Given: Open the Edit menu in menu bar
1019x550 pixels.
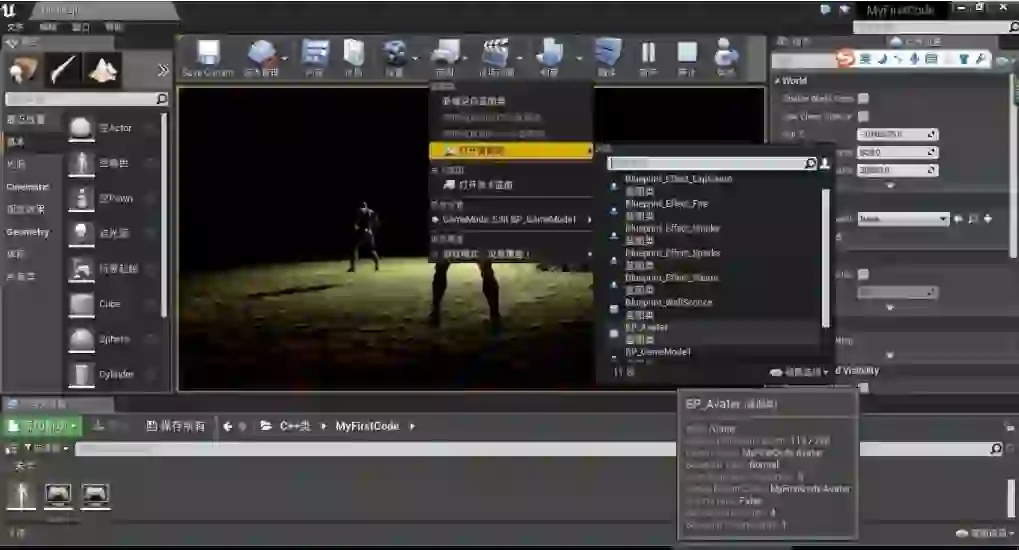Looking at the screenshot, I should click(48, 27).
